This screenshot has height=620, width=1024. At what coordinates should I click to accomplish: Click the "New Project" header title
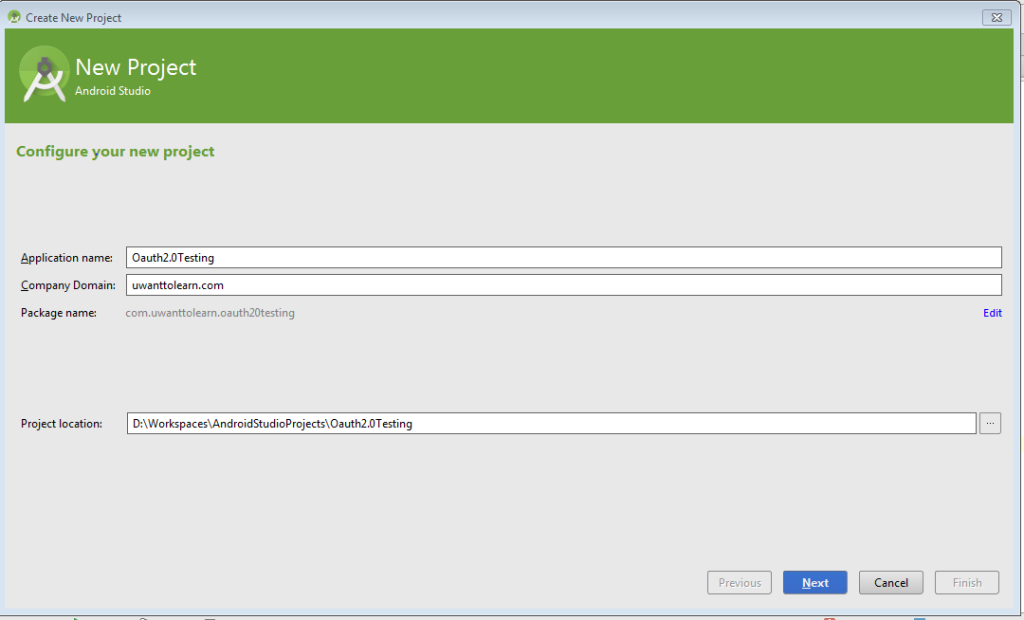tap(135, 67)
